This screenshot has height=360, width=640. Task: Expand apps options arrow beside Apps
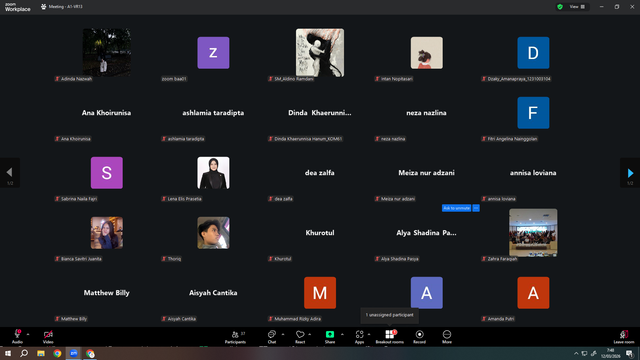[x=369, y=334]
